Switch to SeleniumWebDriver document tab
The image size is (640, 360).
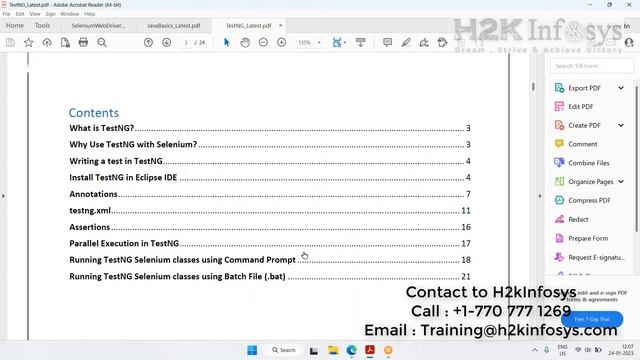coord(98,25)
